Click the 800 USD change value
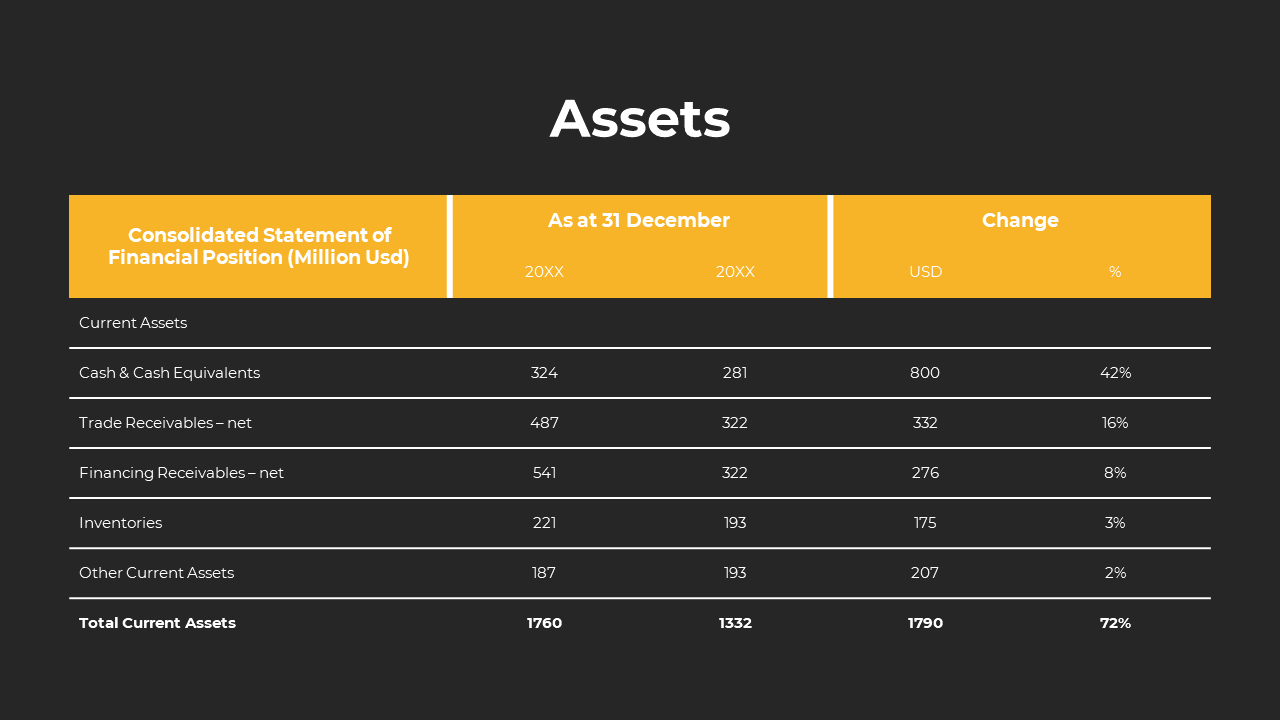The height and width of the screenshot is (720, 1280). pyautogui.click(x=925, y=373)
